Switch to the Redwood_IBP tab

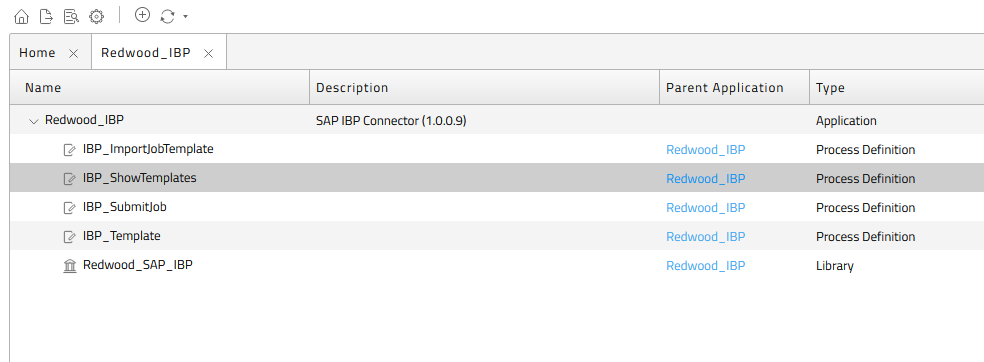click(x=146, y=53)
